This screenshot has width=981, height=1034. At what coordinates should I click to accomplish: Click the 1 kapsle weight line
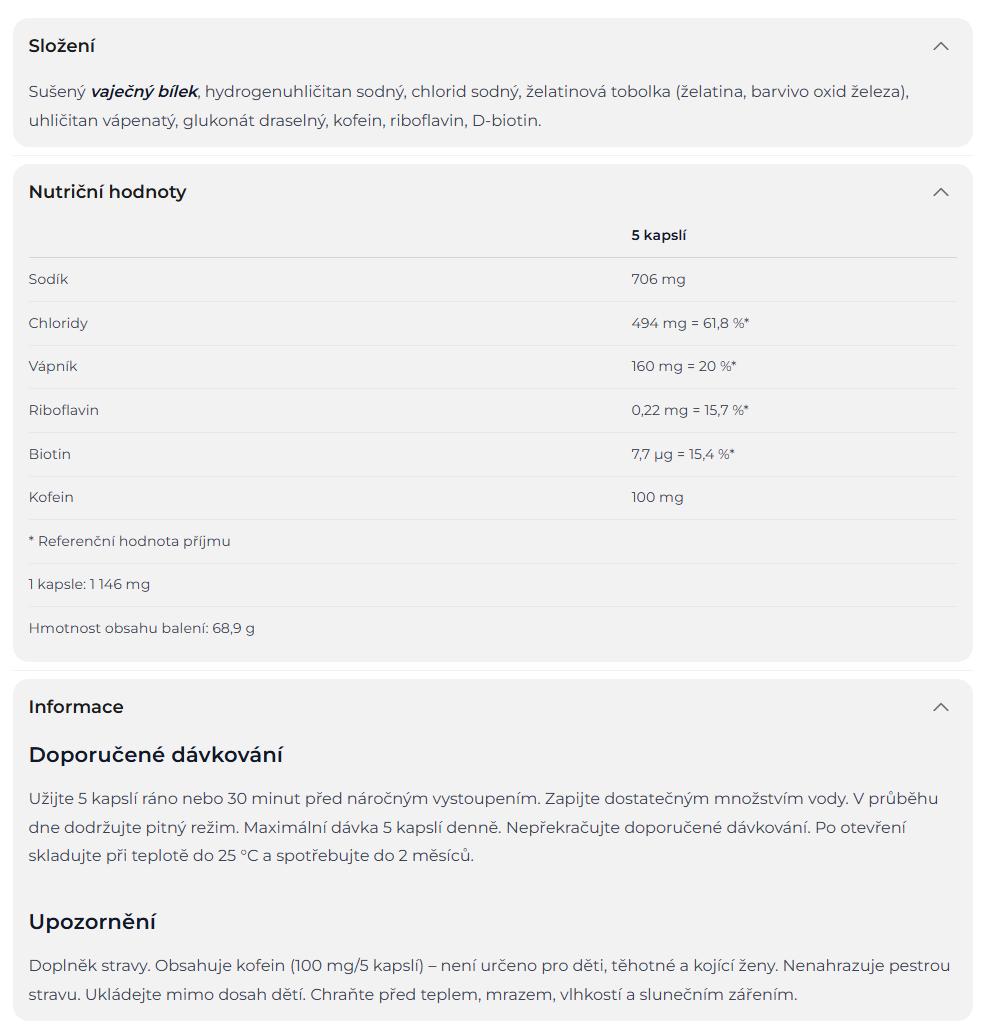point(89,584)
